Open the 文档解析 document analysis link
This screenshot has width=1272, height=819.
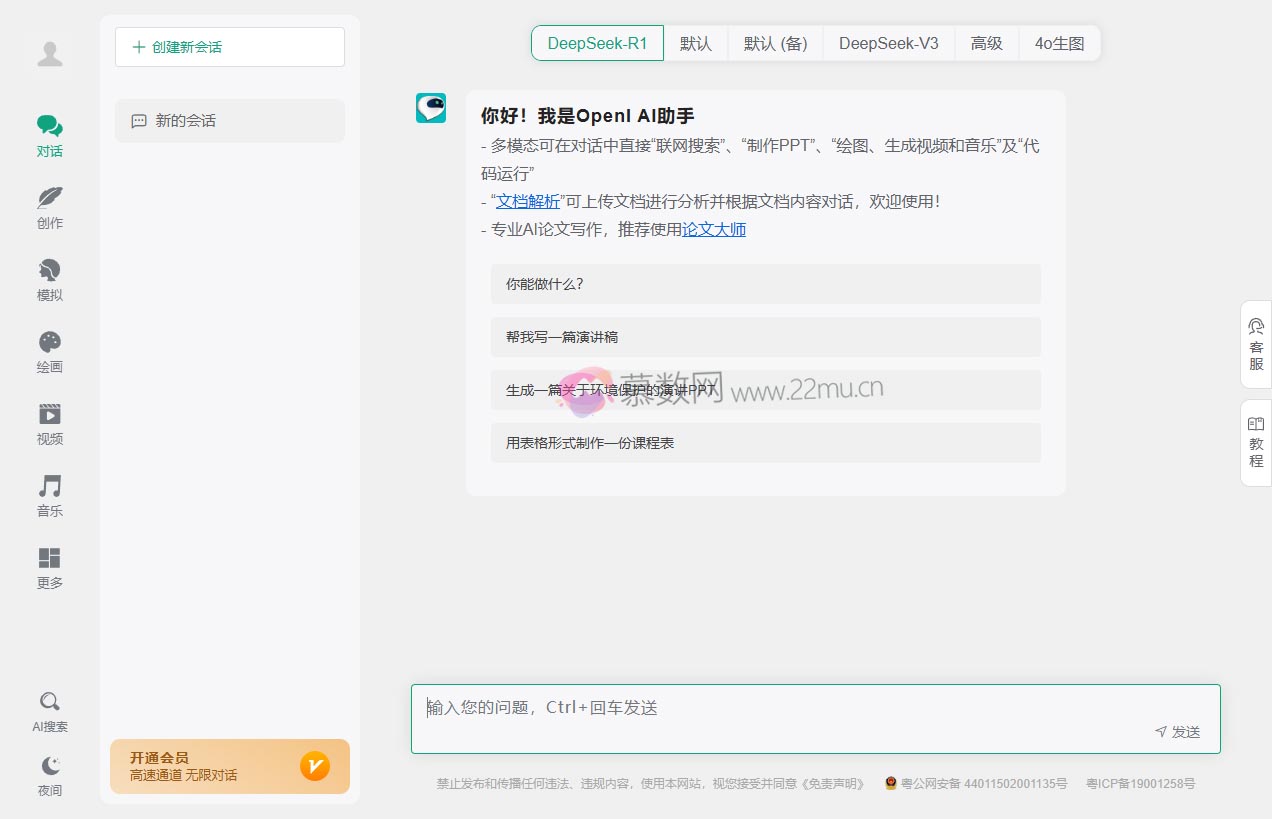click(528, 201)
